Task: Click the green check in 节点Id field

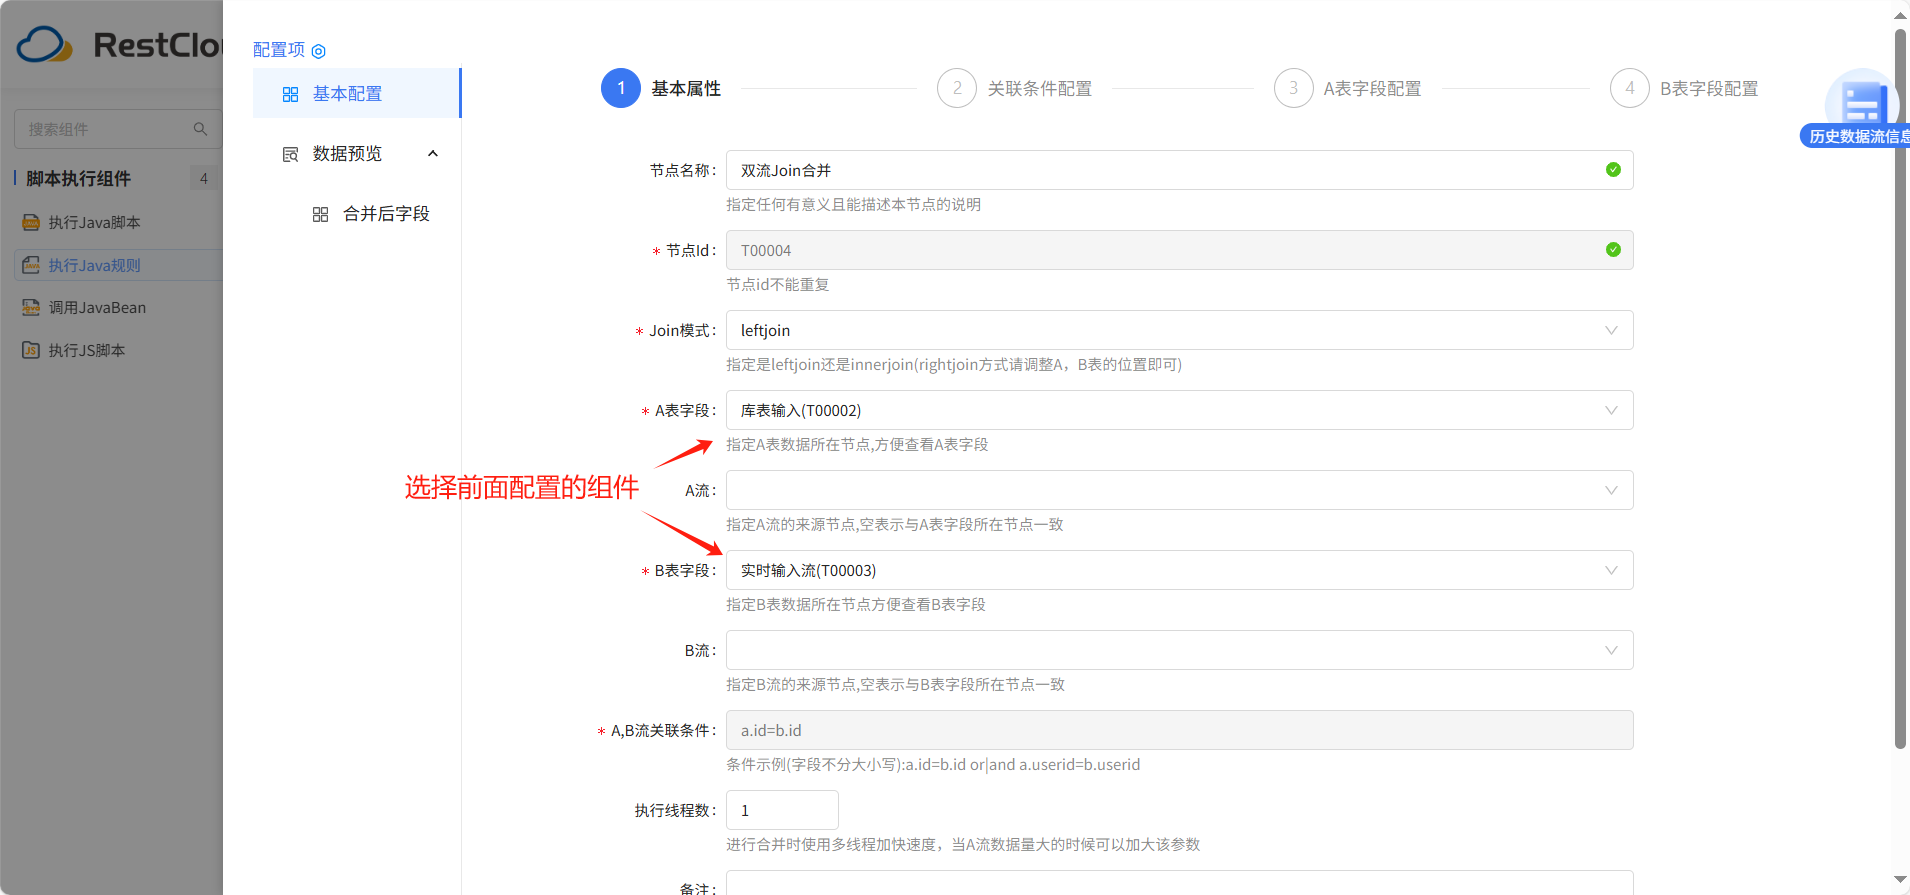Action: tap(1613, 250)
